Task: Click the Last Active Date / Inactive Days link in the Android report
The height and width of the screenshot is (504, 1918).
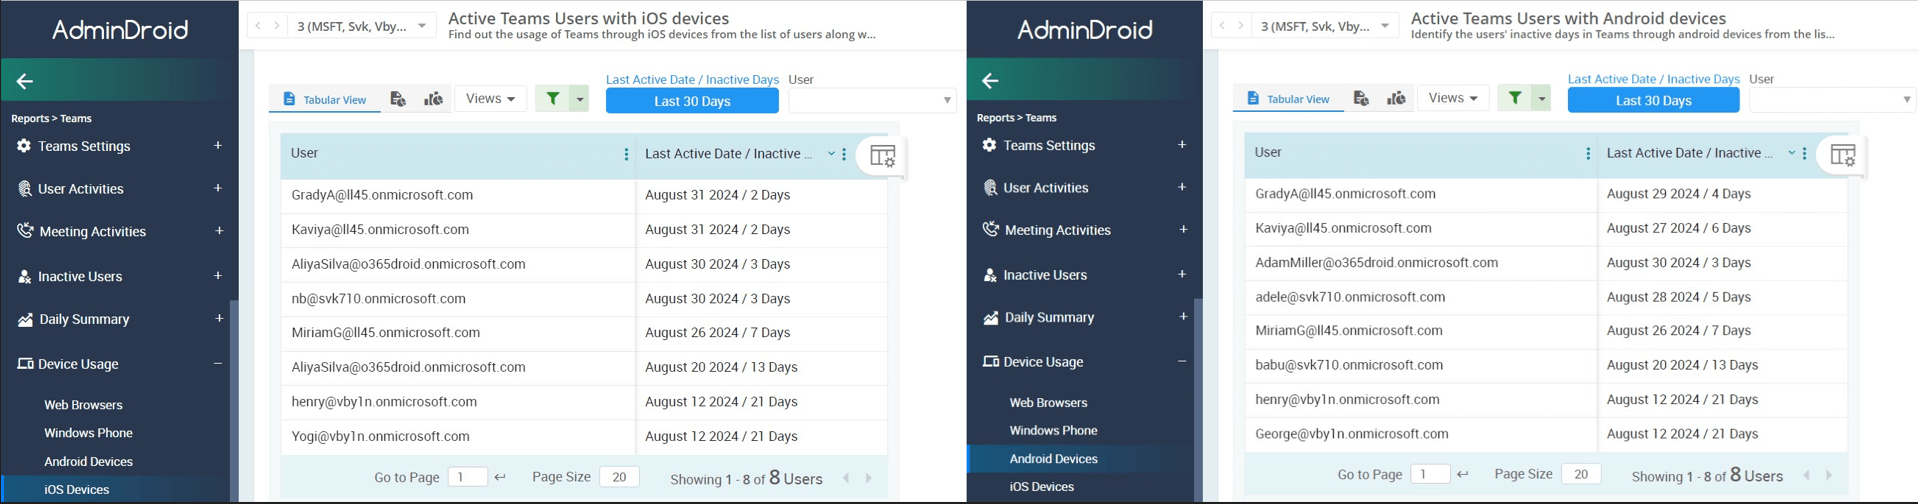Action: (x=1653, y=79)
